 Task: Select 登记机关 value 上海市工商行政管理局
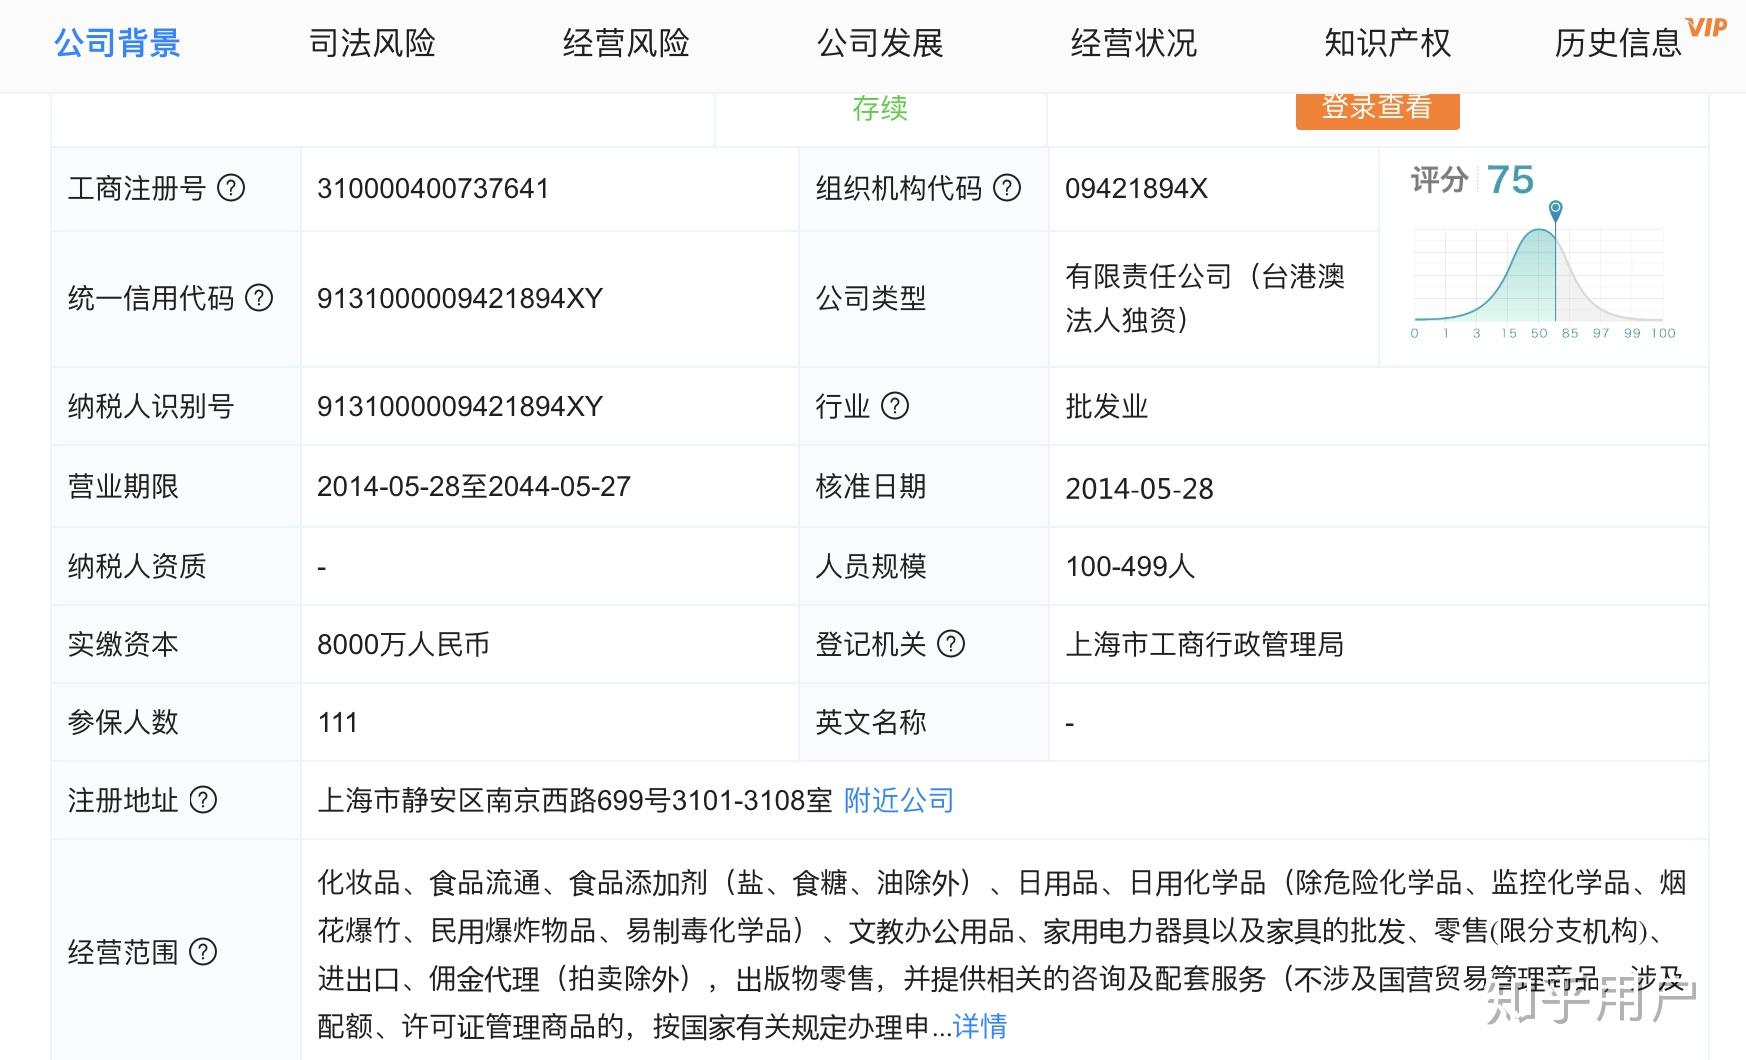[1205, 644]
